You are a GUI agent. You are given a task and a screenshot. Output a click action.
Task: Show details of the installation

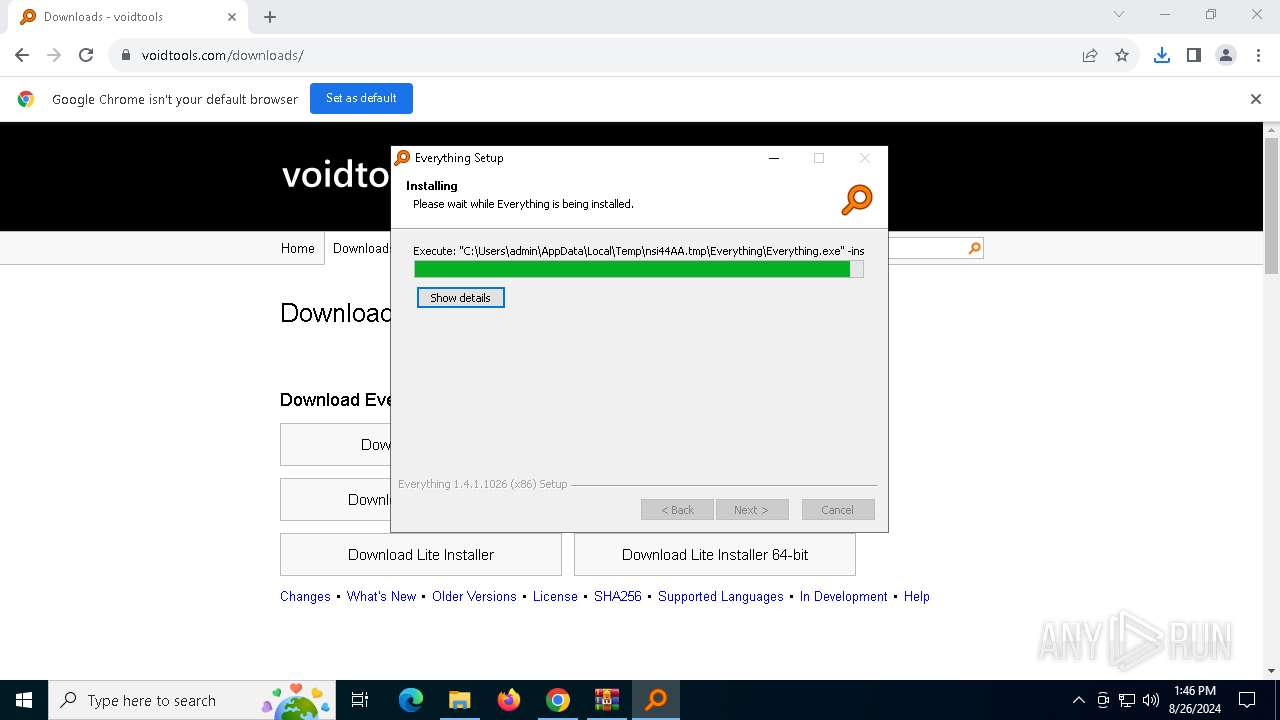pos(461,298)
